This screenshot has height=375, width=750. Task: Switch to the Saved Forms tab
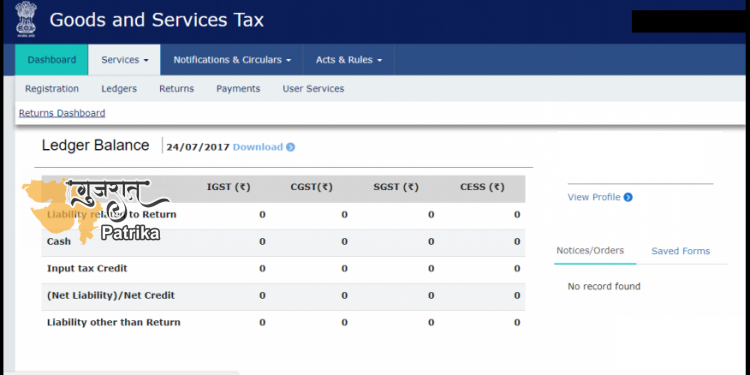681,251
